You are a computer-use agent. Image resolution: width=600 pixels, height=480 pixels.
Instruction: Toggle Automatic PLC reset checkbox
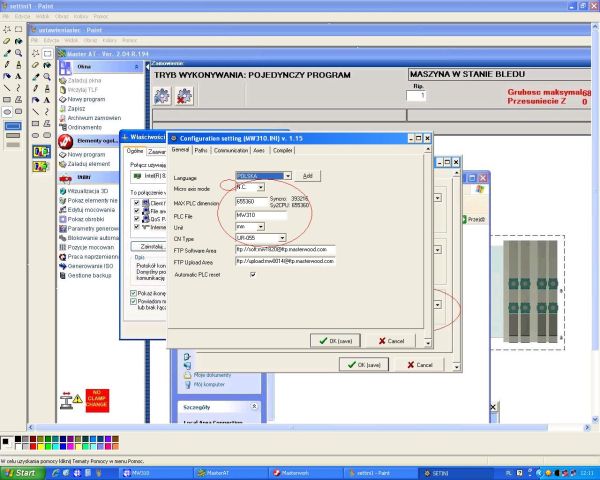click(253, 274)
